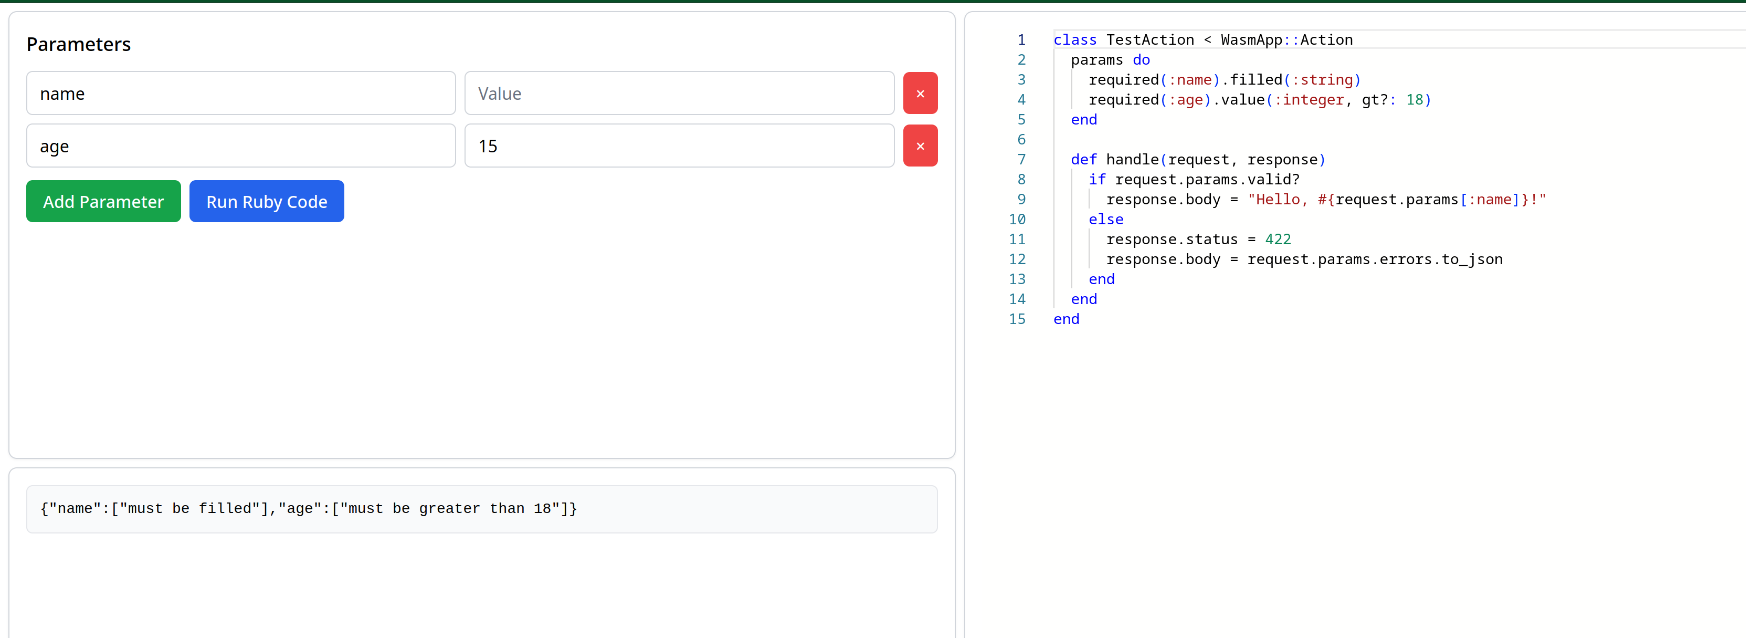Focus the age parameter key field
This screenshot has height=638, width=1746.
tap(241, 146)
